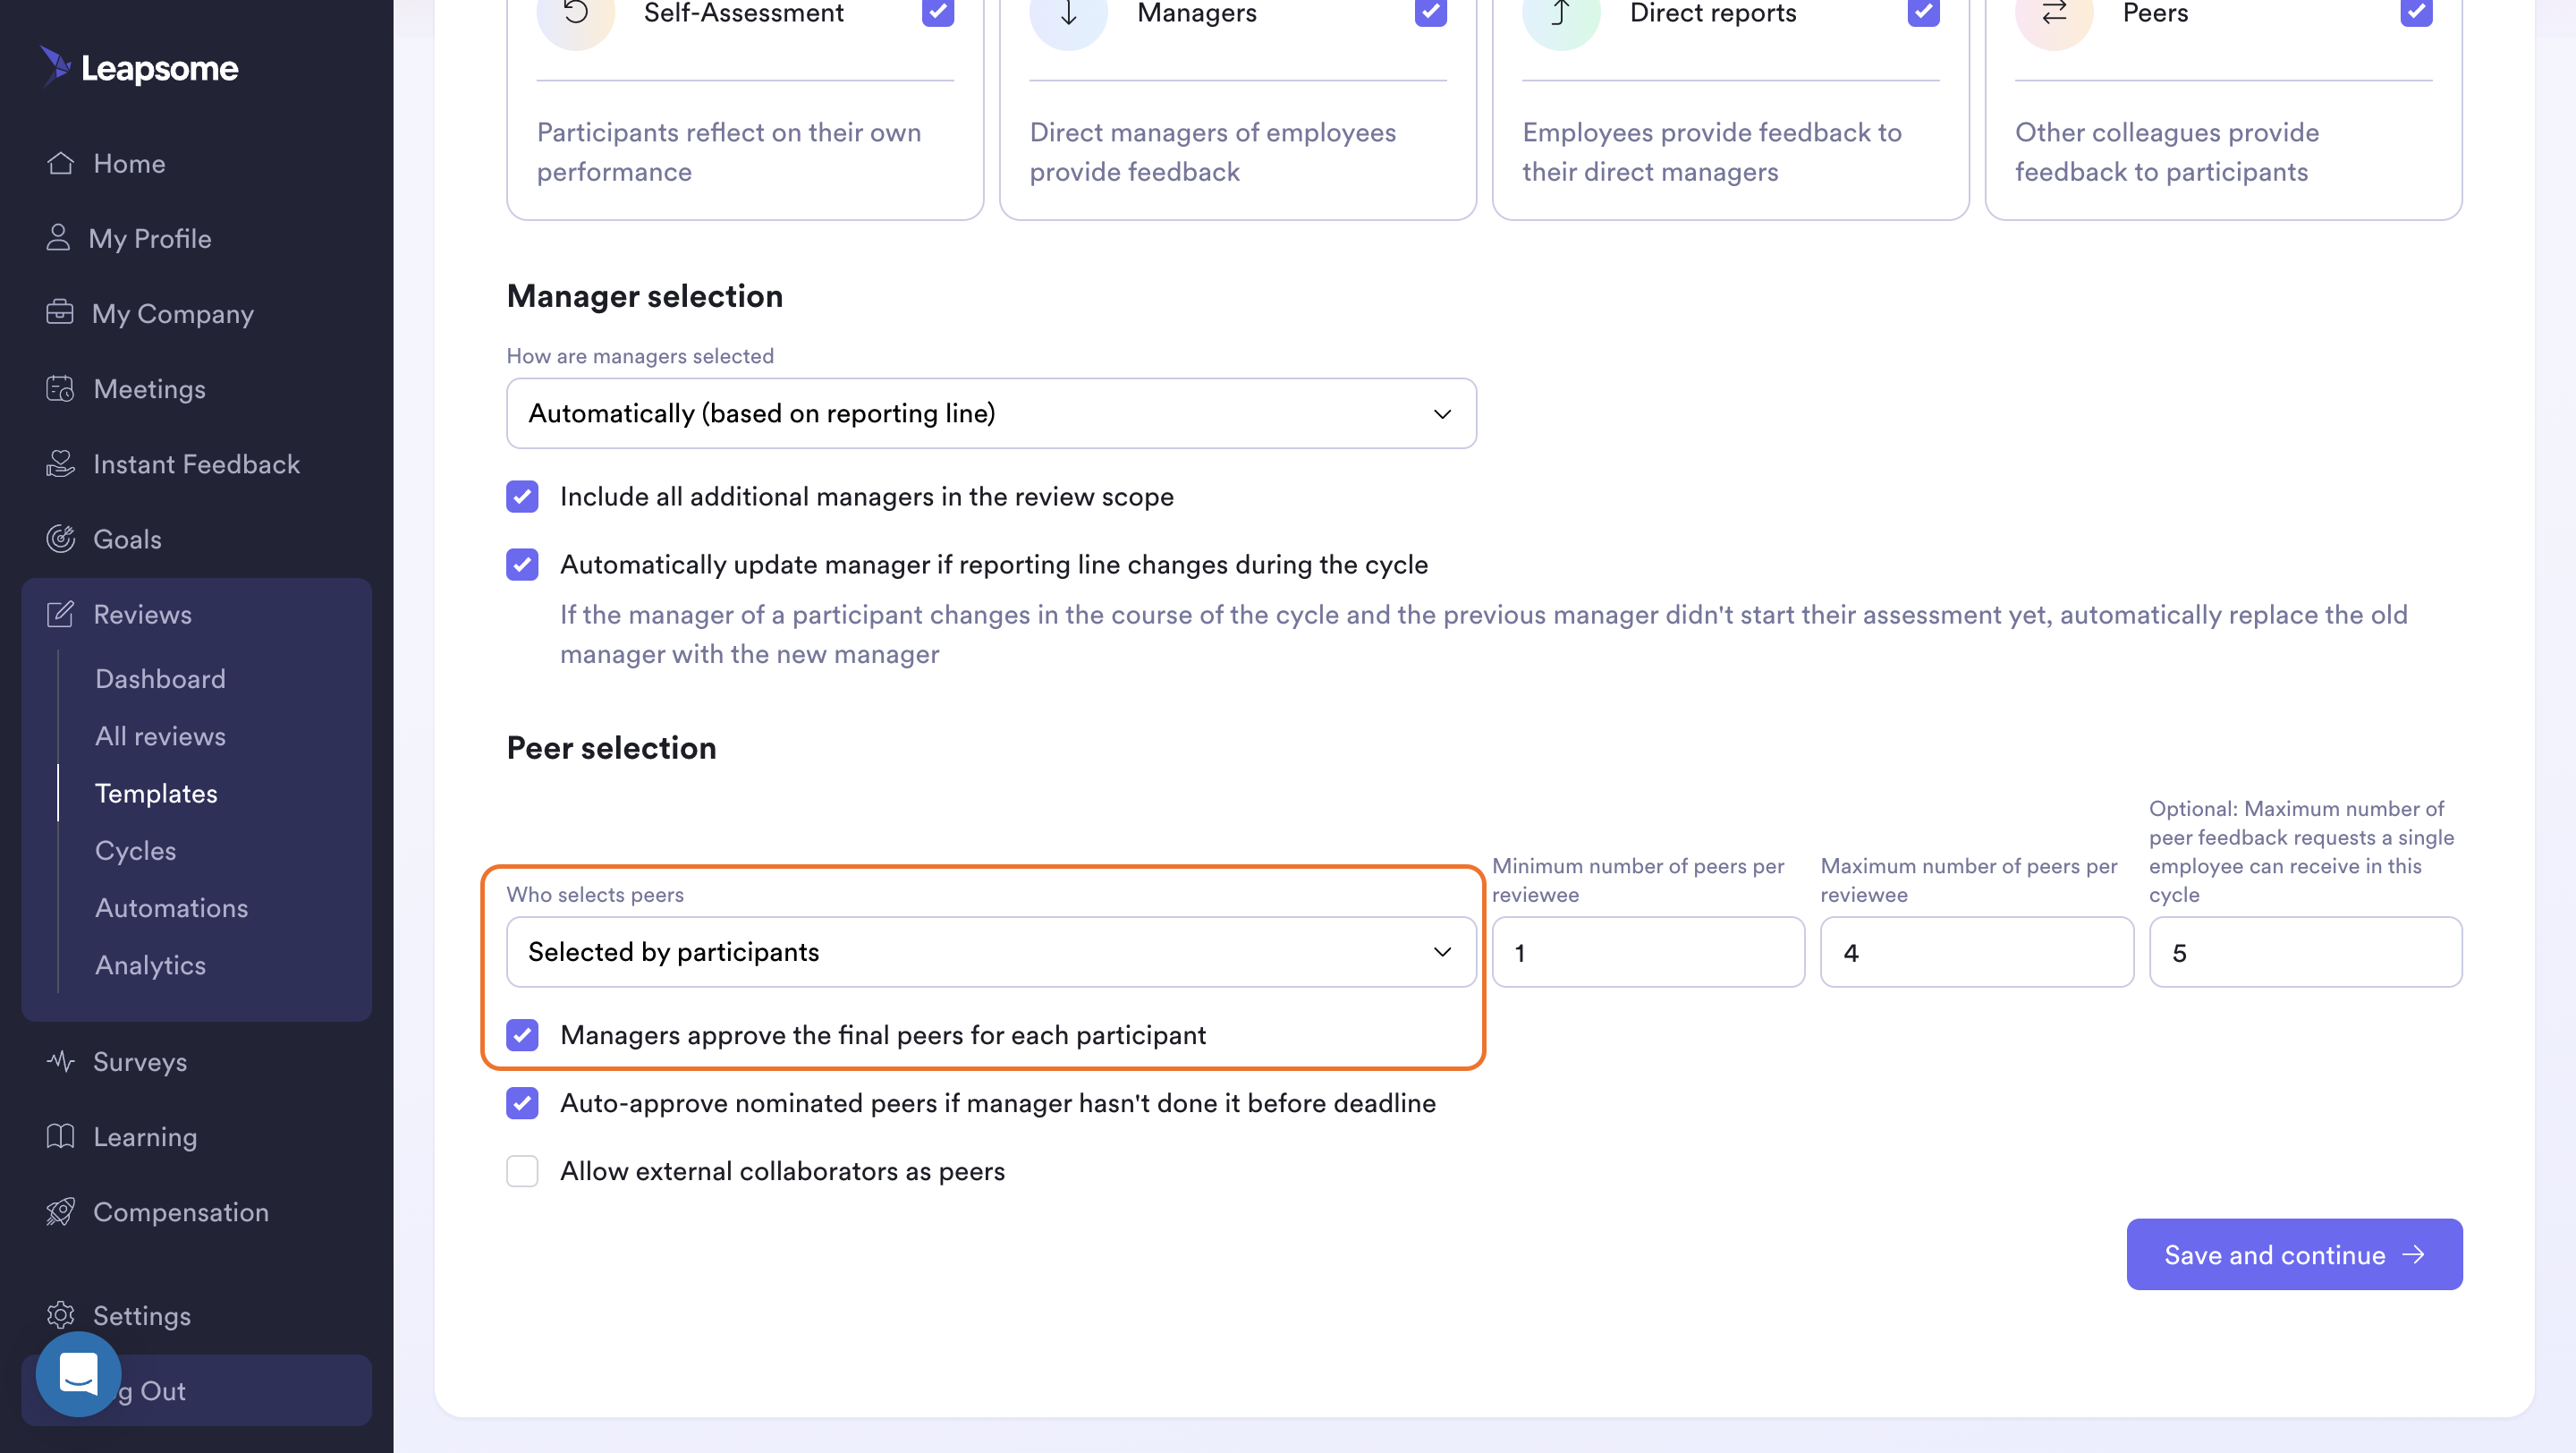
Task: Click the My Profile person icon
Action: pos(58,238)
